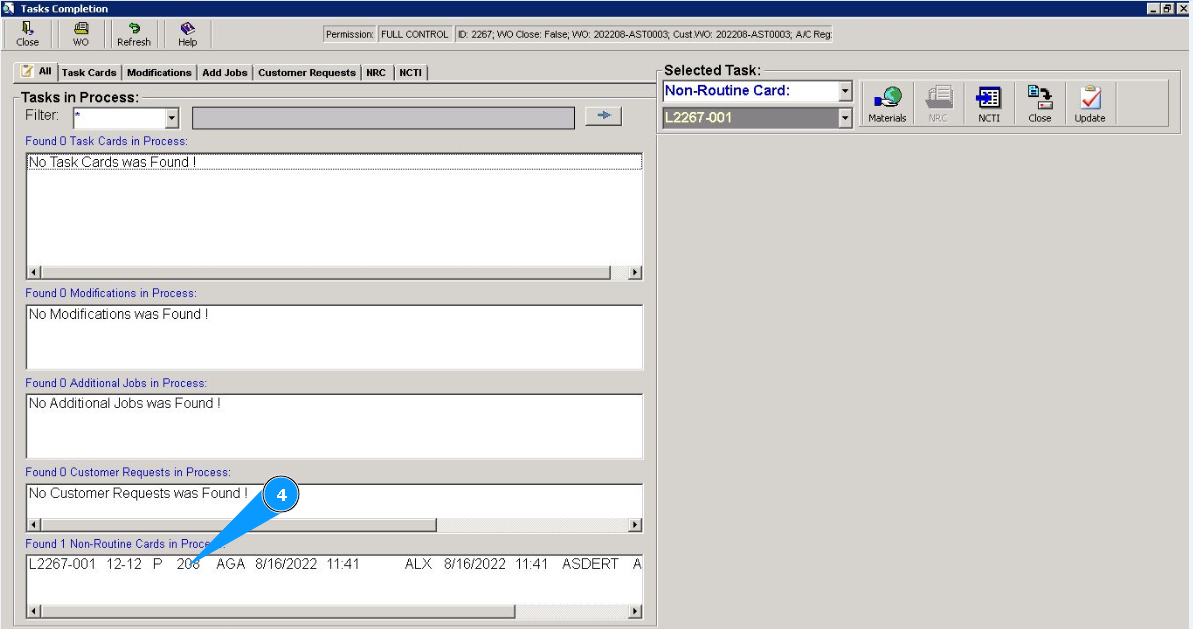
Task: Open the Help book icon
Action: coord(187,34)
